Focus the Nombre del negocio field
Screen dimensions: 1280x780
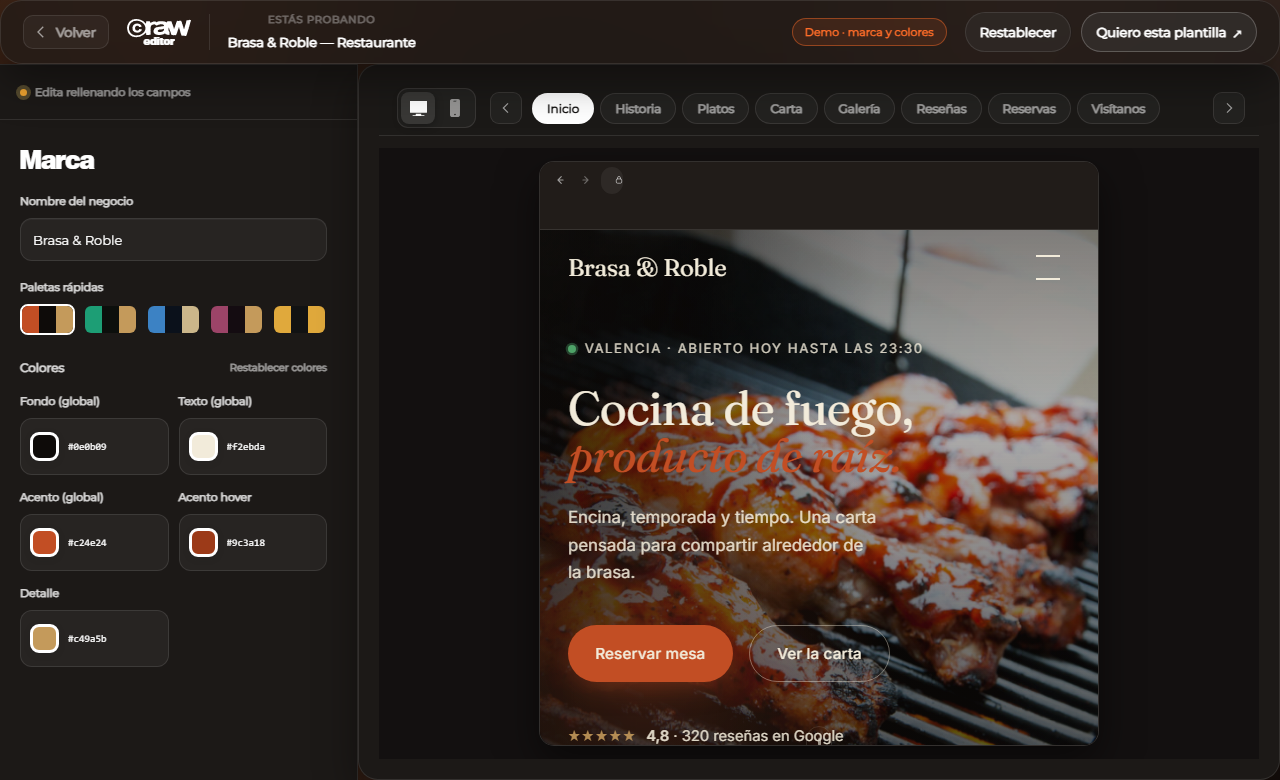[x=173, y=240]
